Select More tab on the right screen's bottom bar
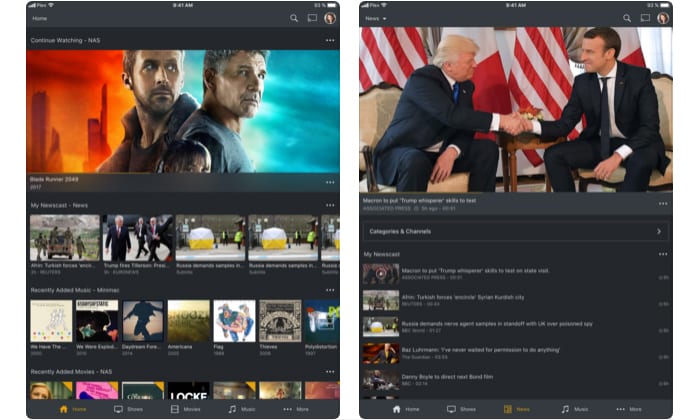 [629, 409]
